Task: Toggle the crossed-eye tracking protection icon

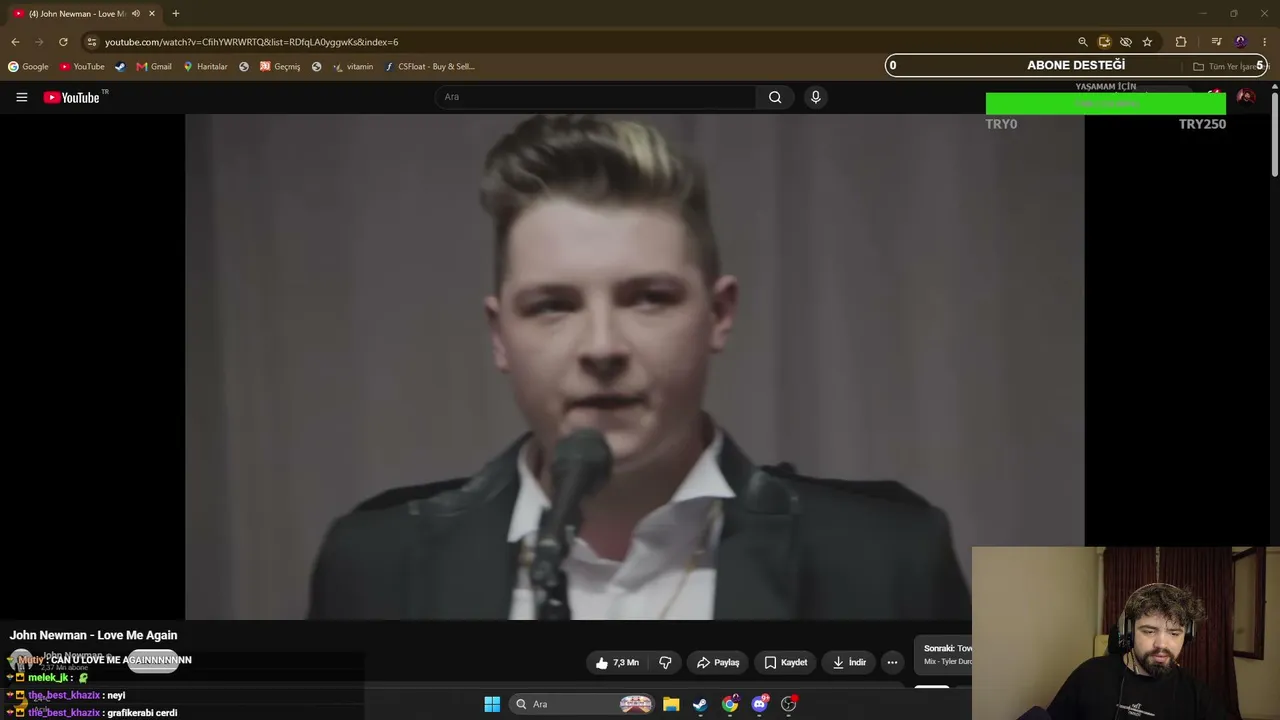Action: pos(1126,42)
